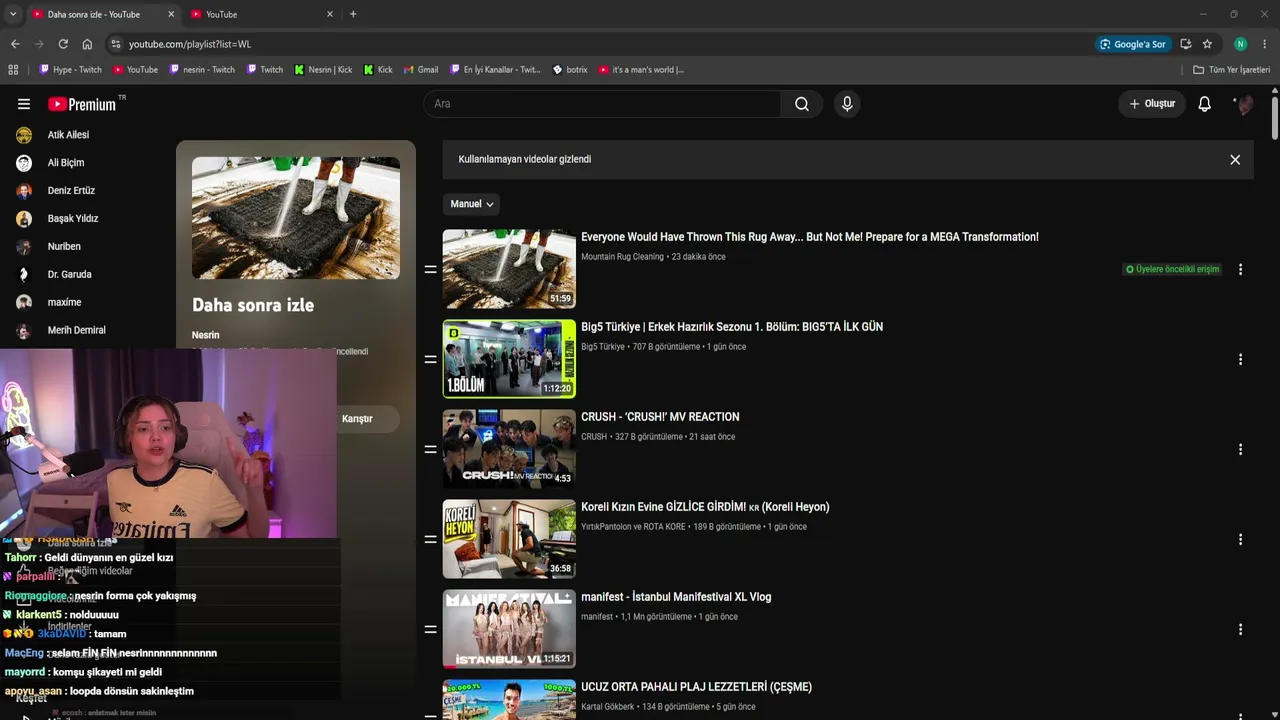Install the app from the address bar
The height and width of the screenshot is (720, 1280).
1185,44
